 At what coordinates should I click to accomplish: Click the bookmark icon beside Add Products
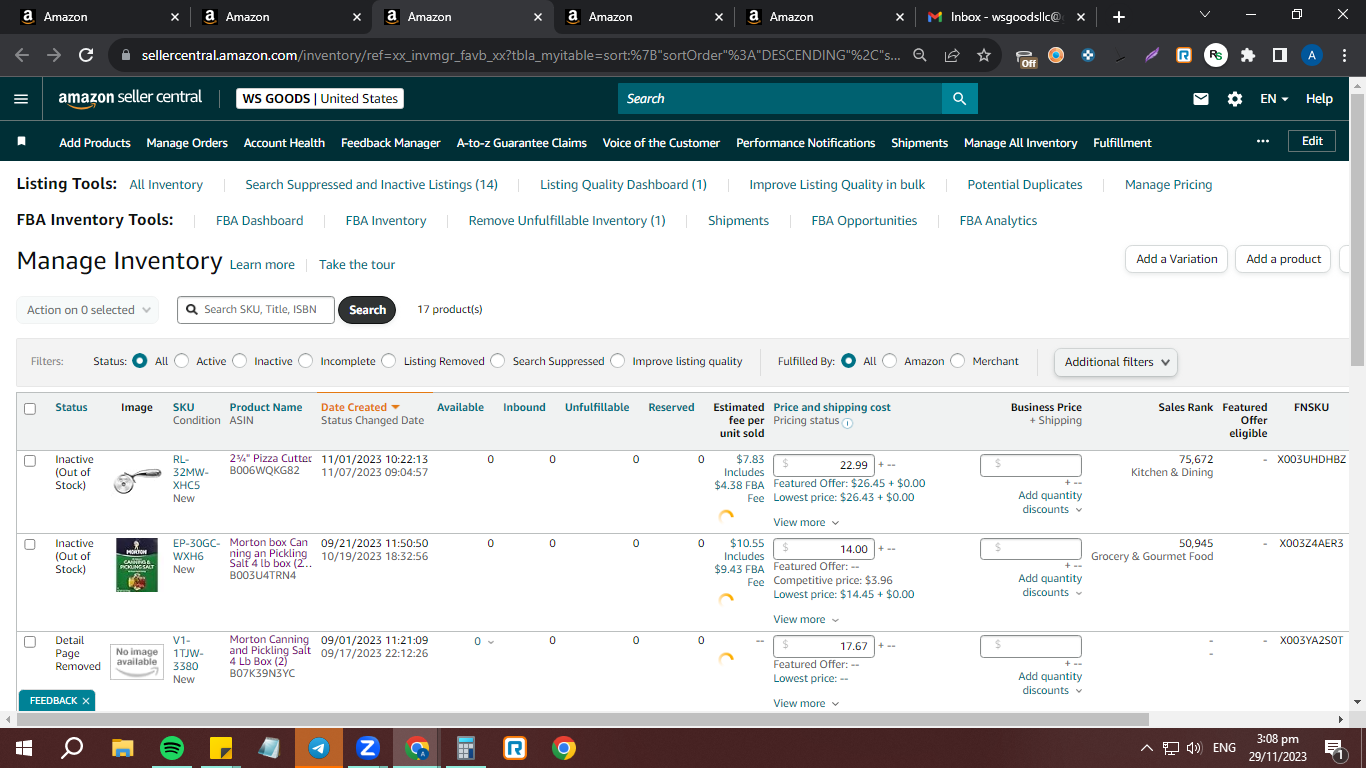pyautogui.click(x=22, y=142)
